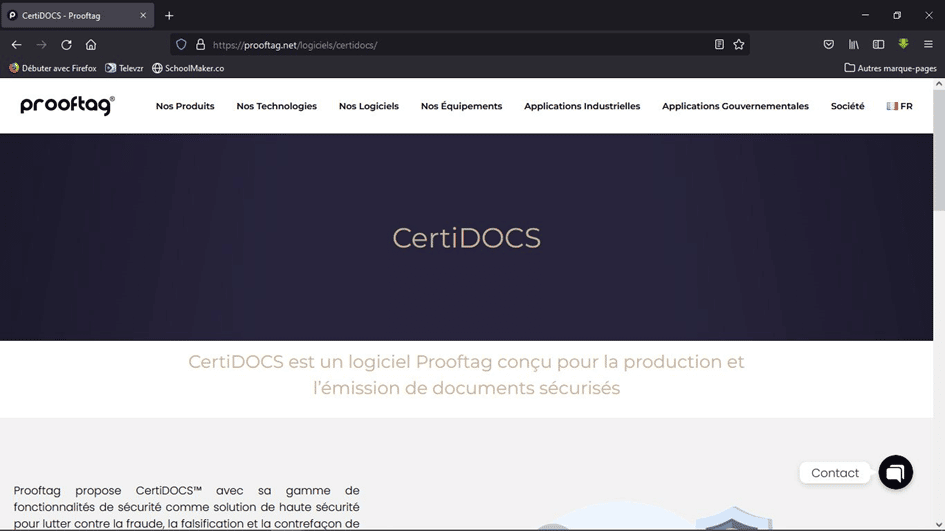Open the Firefox library icon
945x531 pixels.
853,45
